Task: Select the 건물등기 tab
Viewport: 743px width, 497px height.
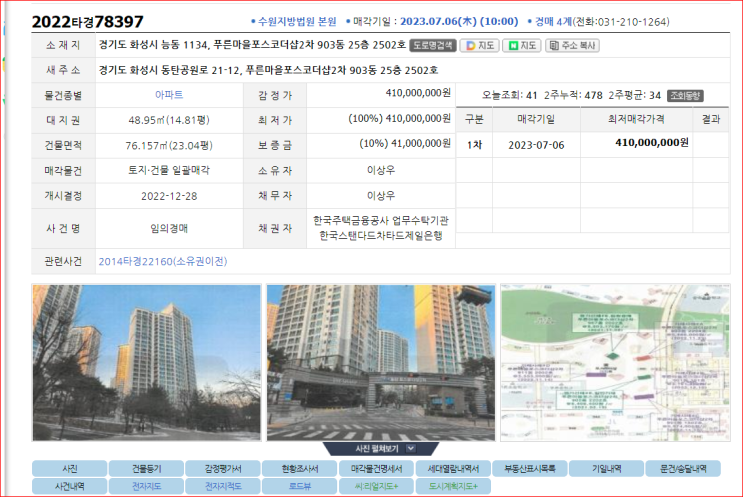Action: pyautogui.click(x=146, y=468)
